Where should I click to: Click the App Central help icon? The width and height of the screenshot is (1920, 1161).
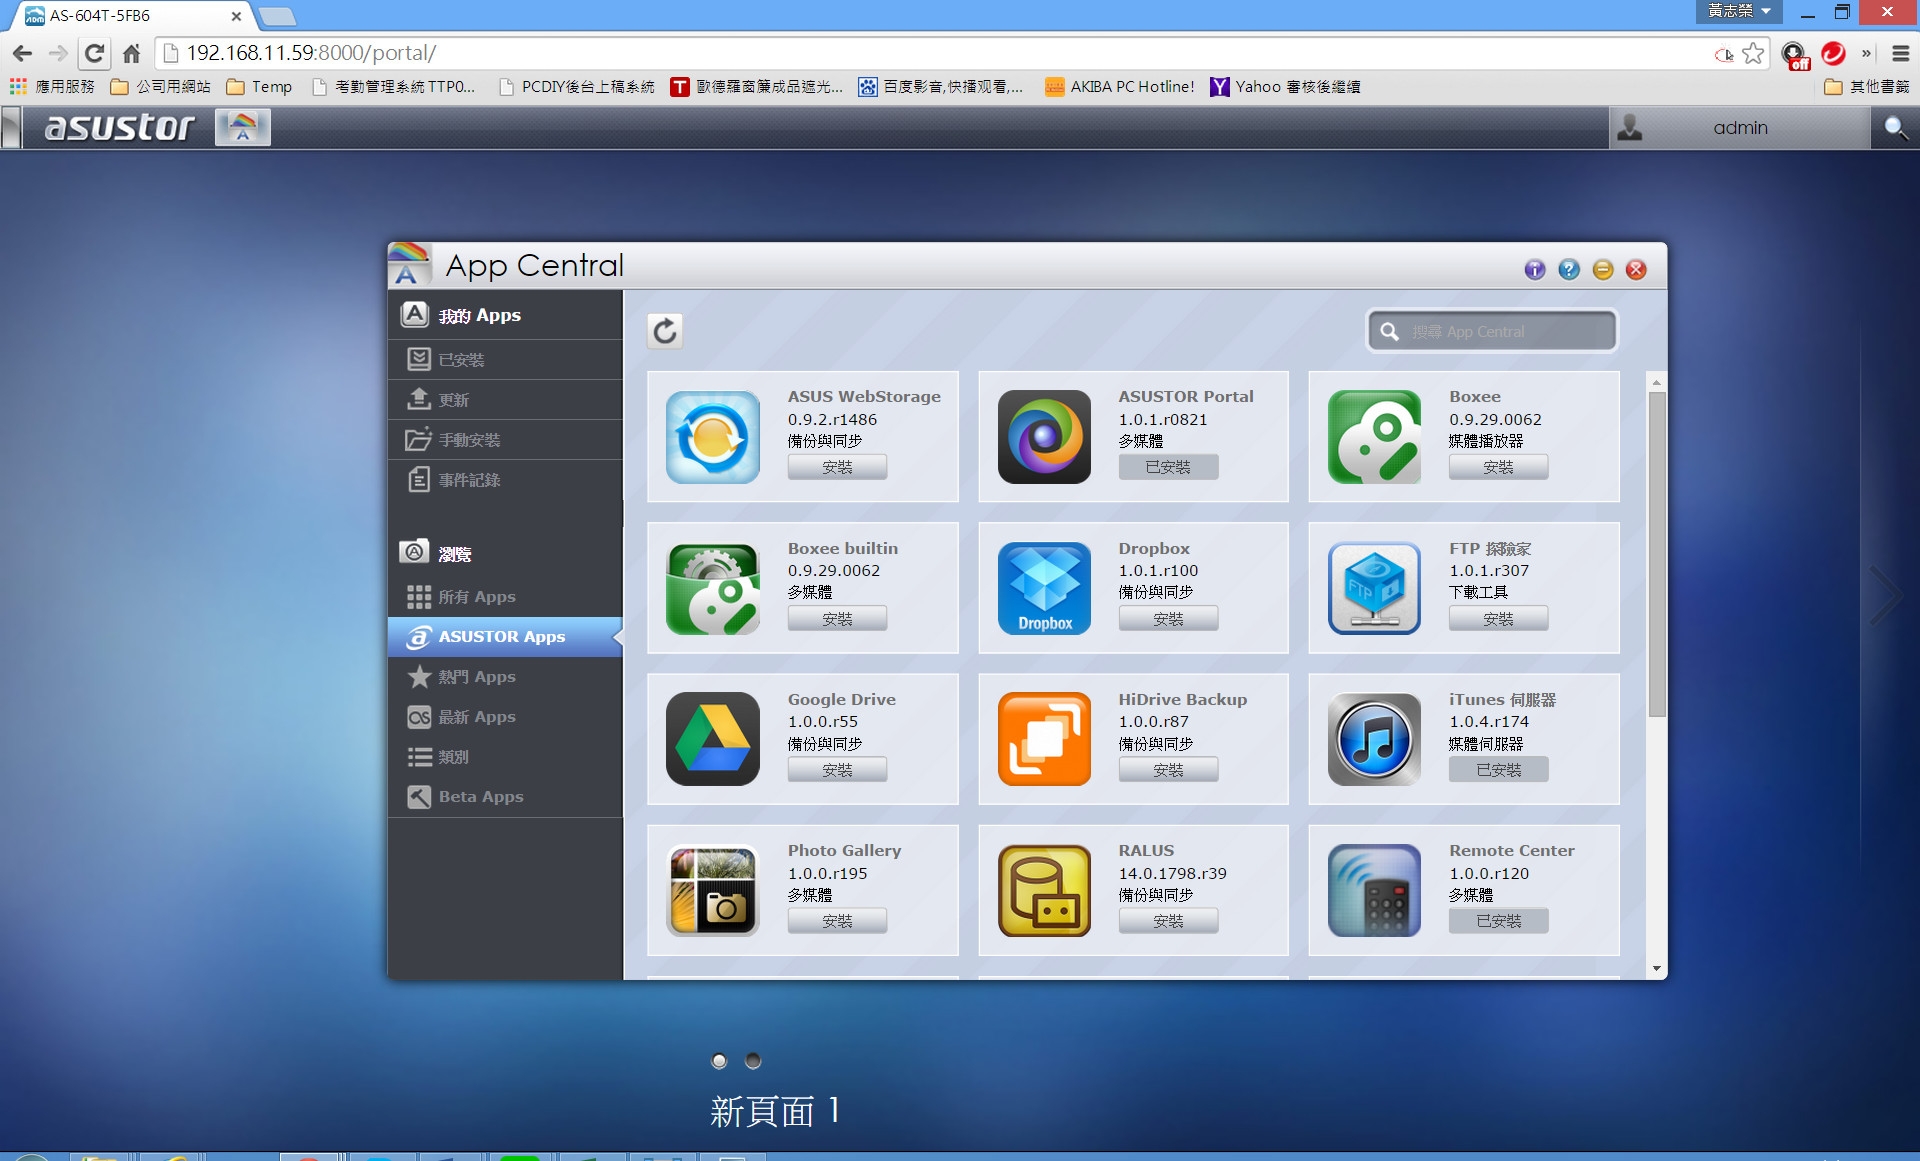(x=1569, y=269)
